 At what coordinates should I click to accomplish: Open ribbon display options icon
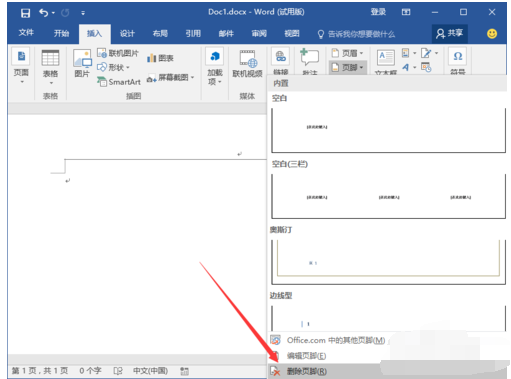(x=406, y=12)
